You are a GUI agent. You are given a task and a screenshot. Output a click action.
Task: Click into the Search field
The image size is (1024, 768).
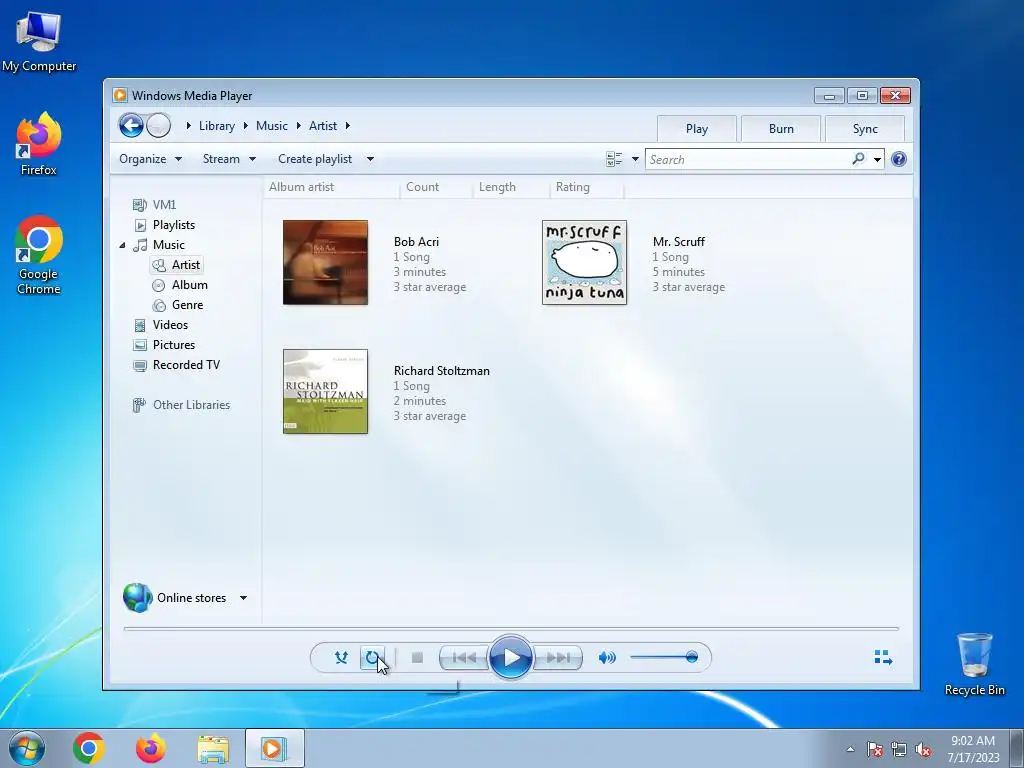[x=748, y=159]
